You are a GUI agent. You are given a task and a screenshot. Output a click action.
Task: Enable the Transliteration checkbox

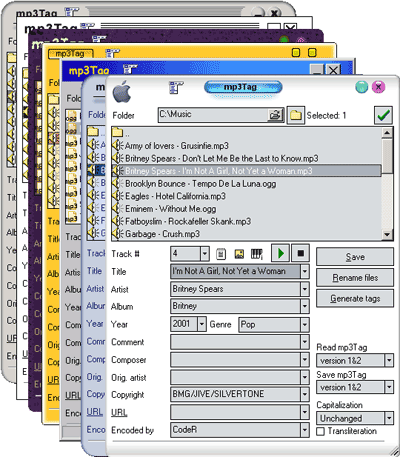320,431
